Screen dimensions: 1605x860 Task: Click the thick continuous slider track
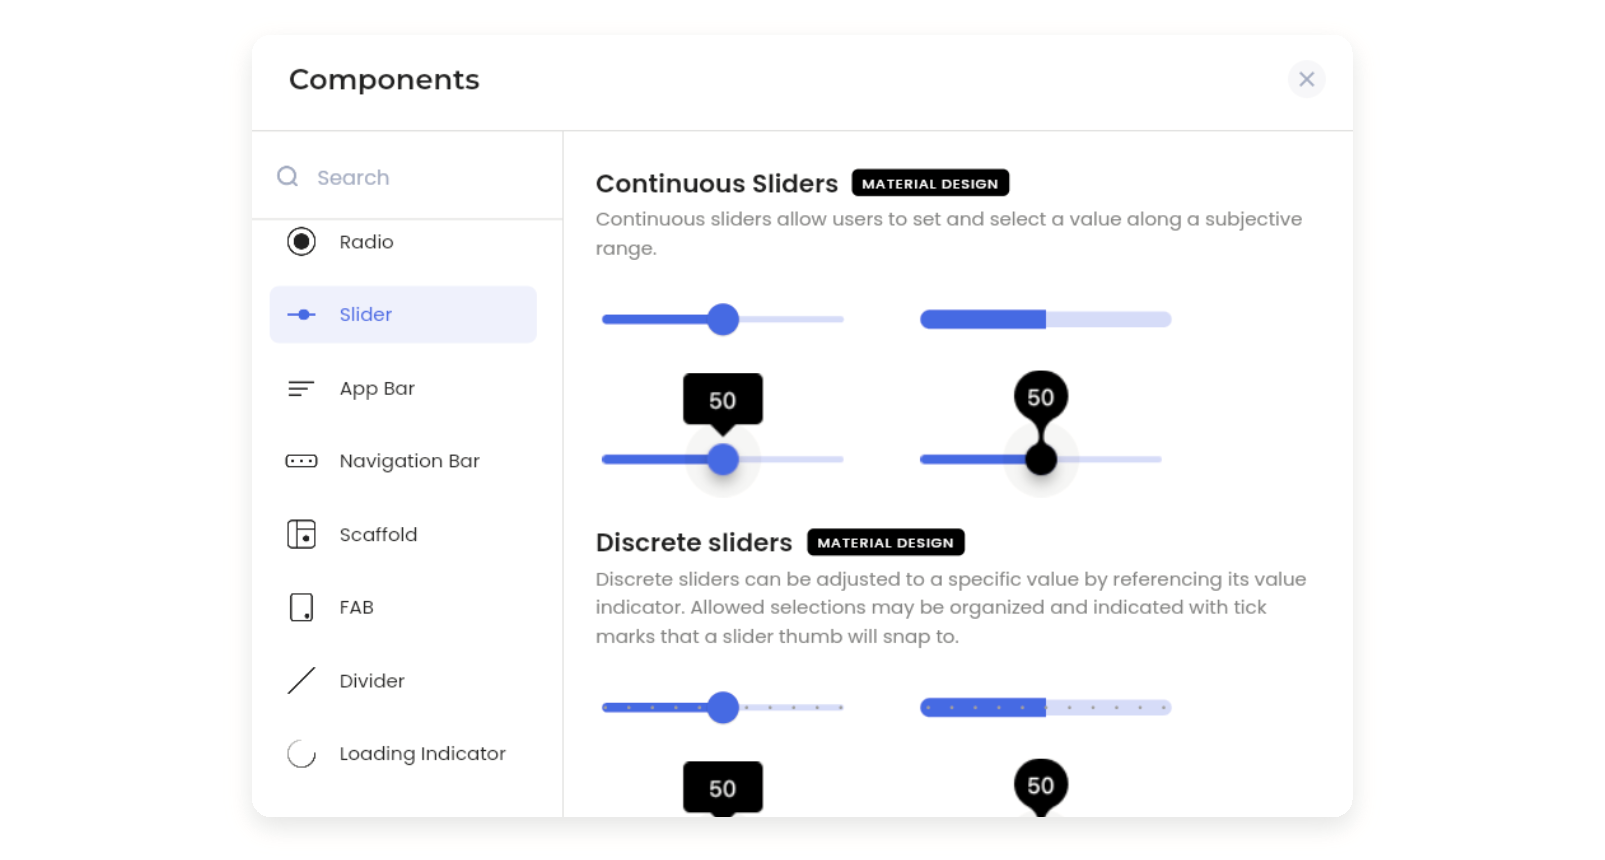(x=1045, y=319)
